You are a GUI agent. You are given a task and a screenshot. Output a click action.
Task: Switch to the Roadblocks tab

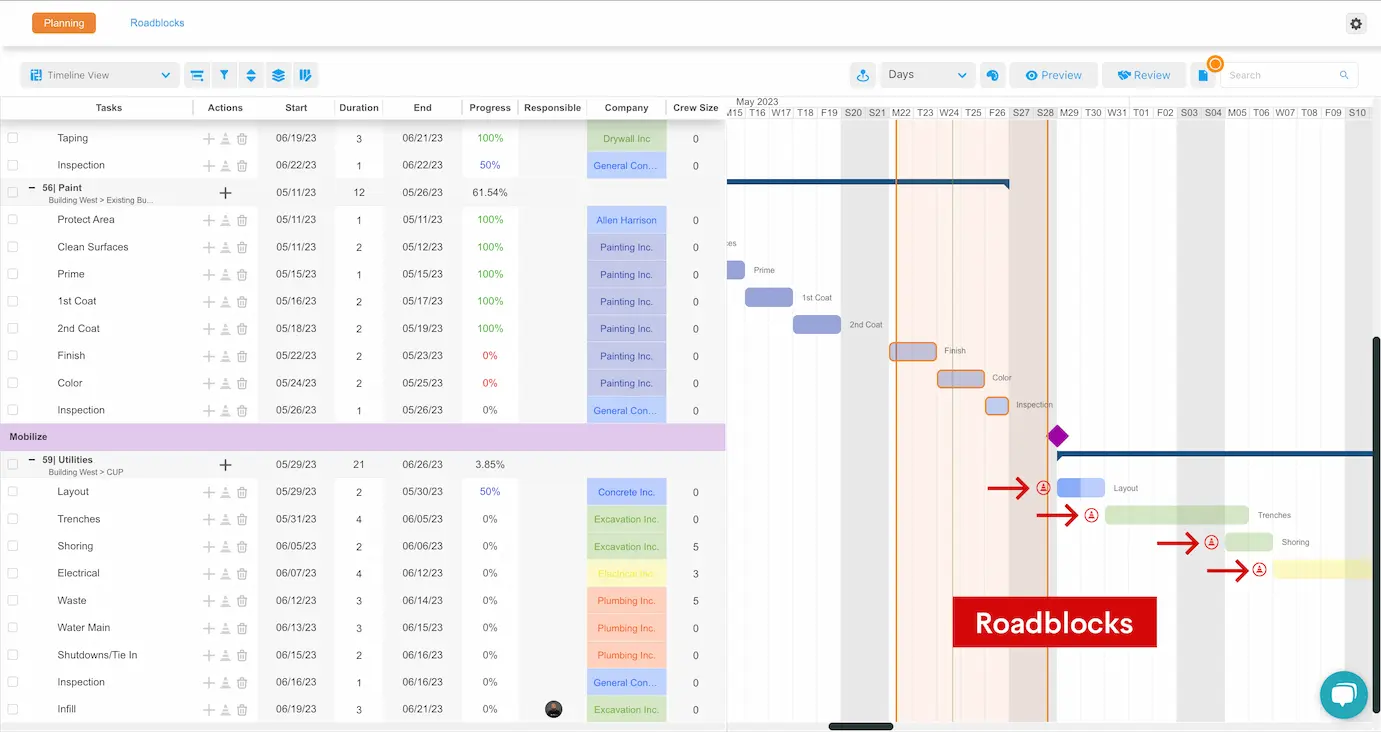(x=157, y=23)
